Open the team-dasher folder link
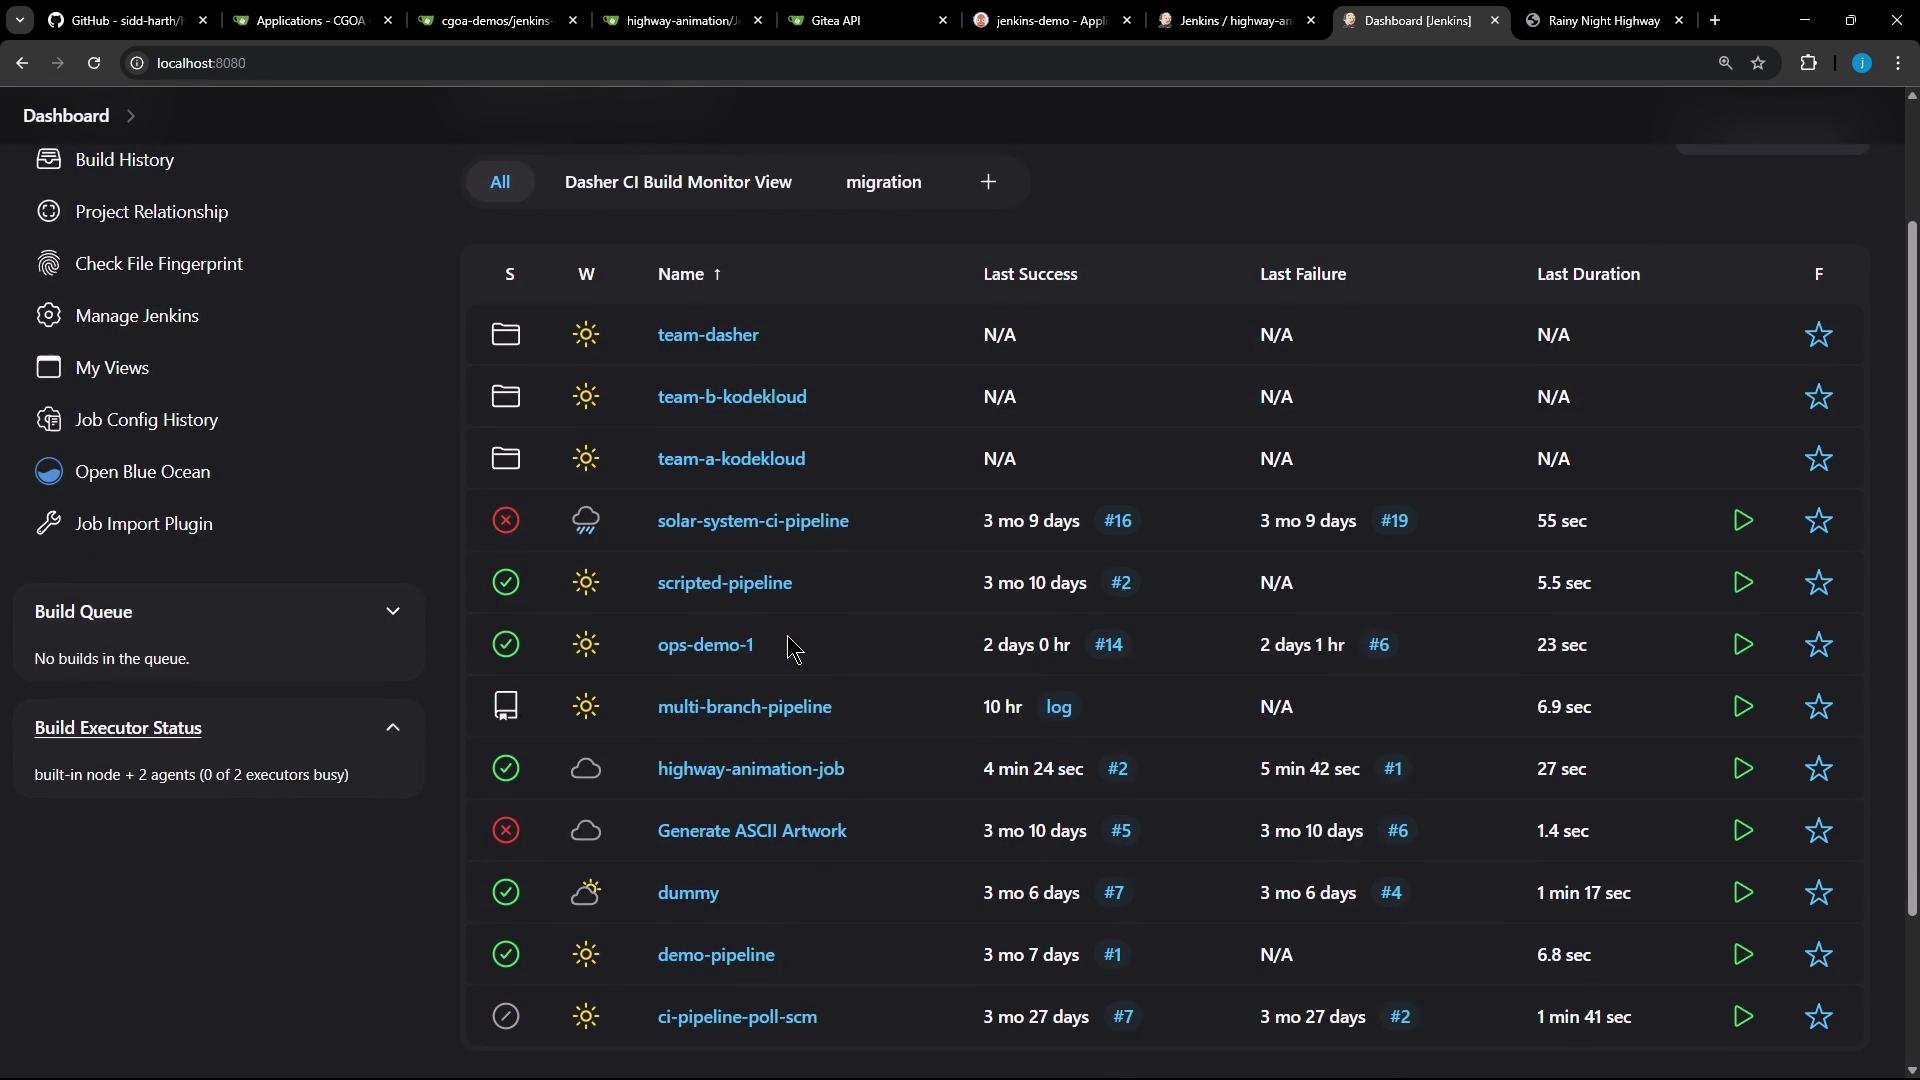This screenshot has width=1920, height=1080. pyautogui.click(x=708, y=335)
